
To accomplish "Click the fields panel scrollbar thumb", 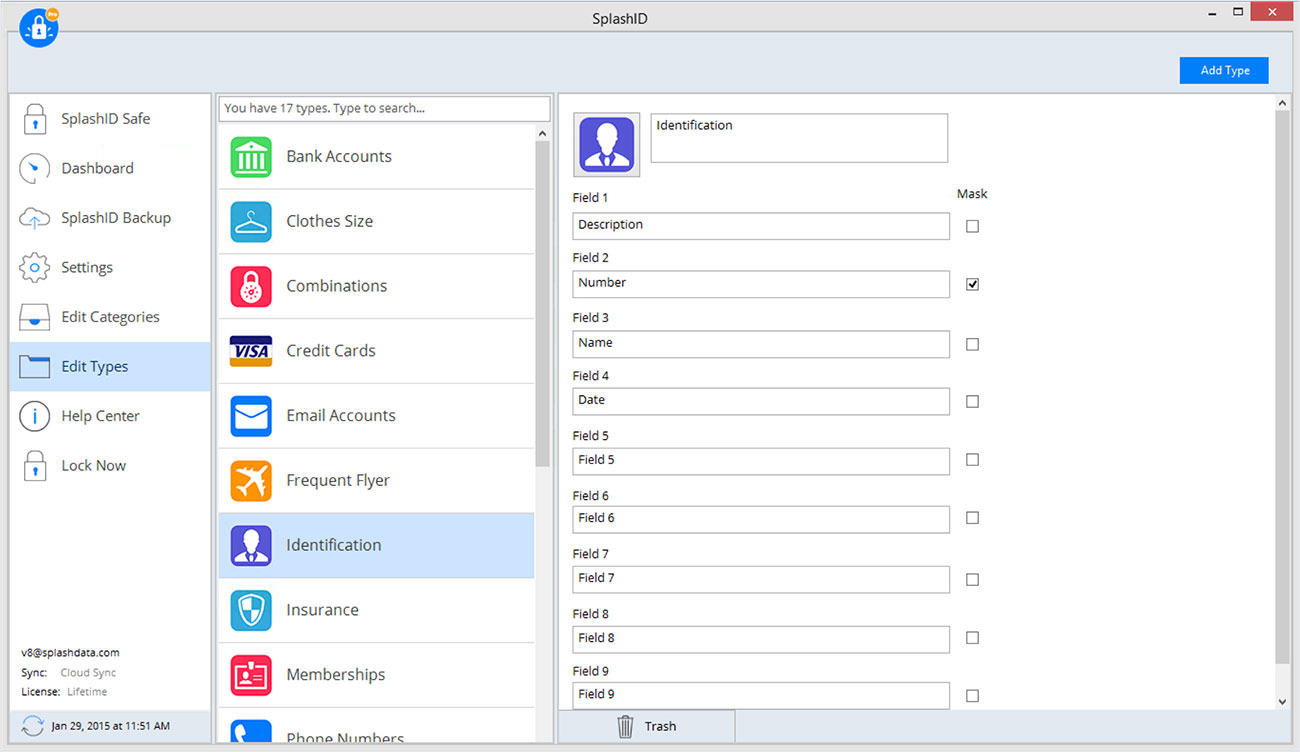I will [1283, 388].
